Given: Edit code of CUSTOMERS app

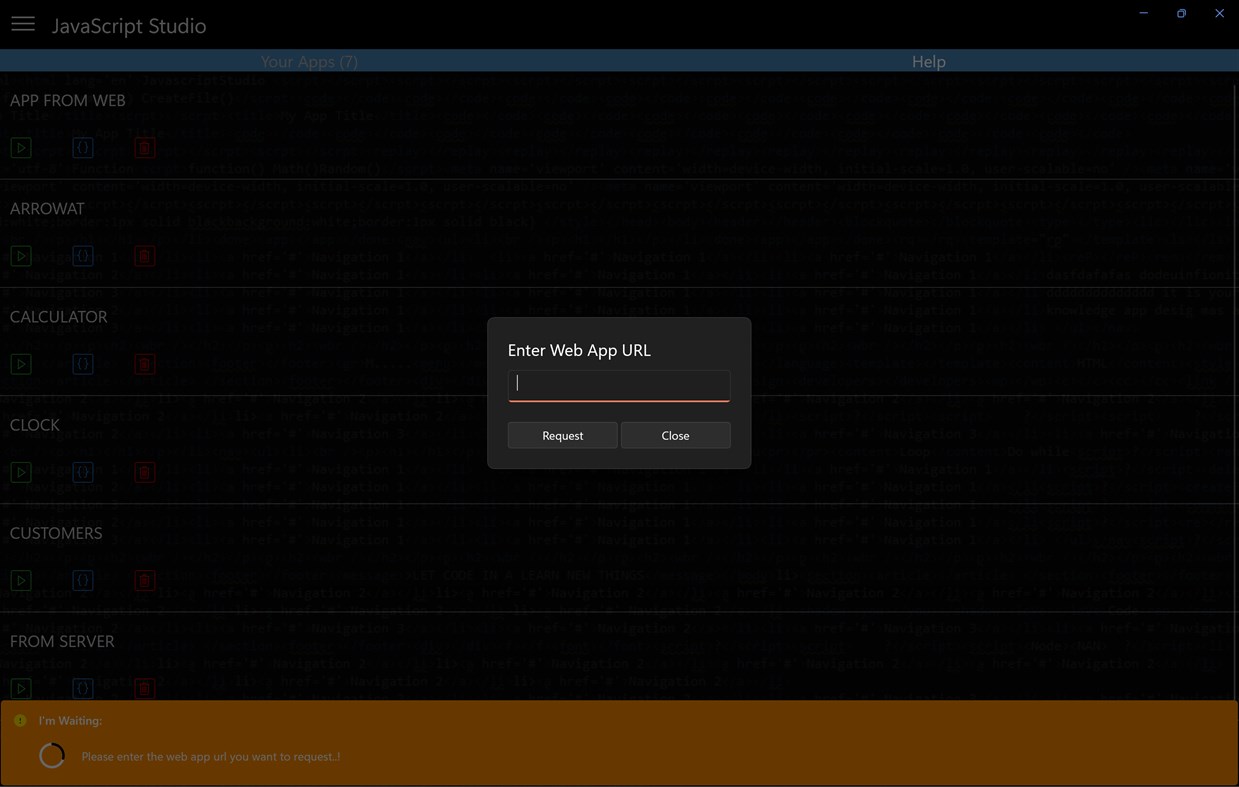Looking at the screenshot, I should pyautogui.click(x=83, y=580).
